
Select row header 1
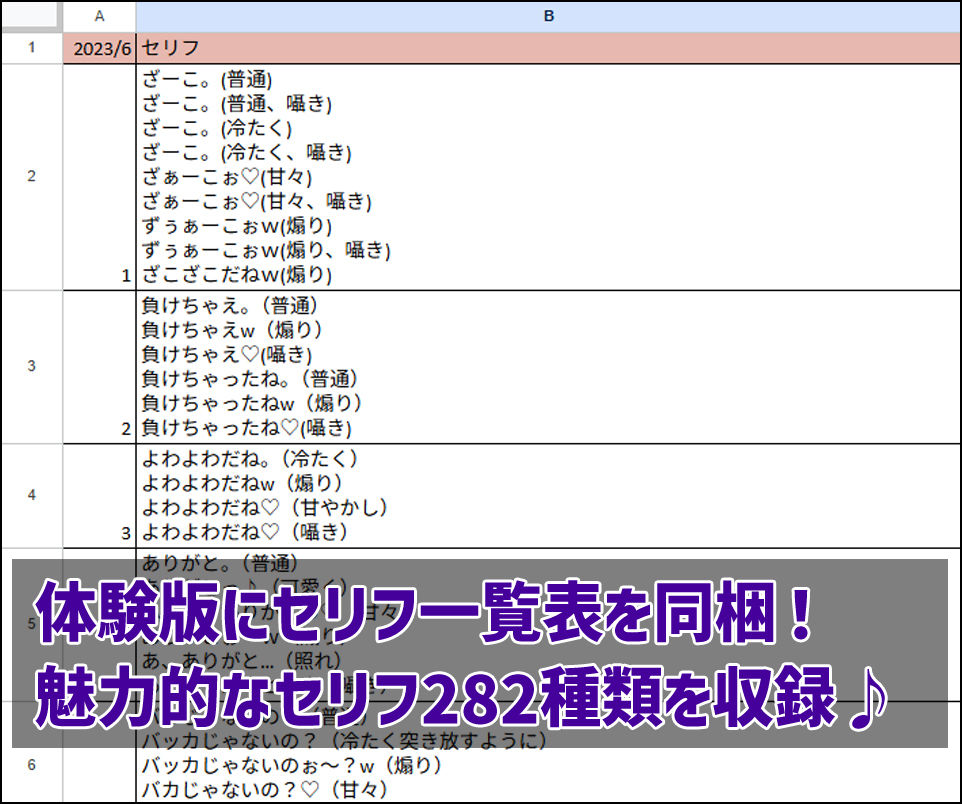pyautogui.click(x=32, y=48)
